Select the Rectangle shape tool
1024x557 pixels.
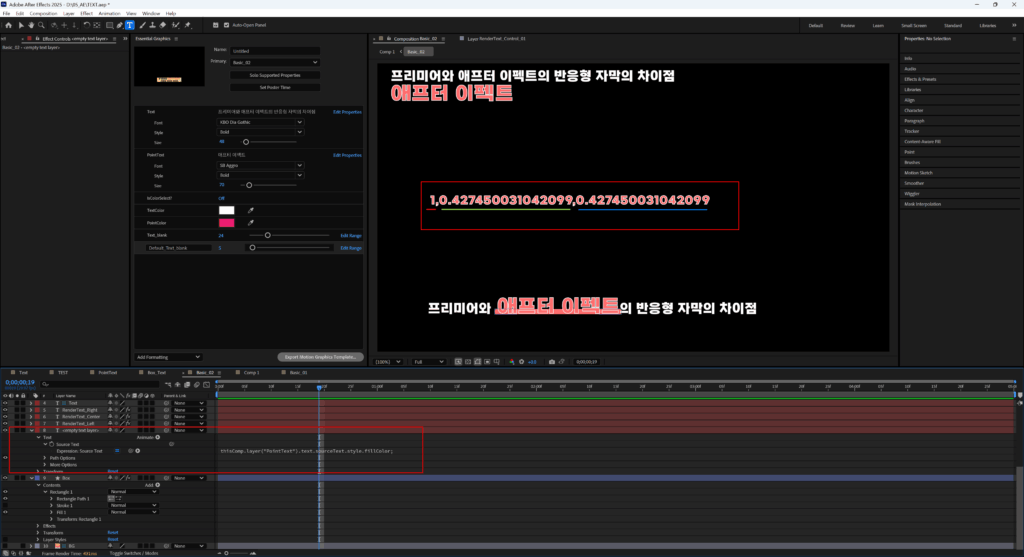click(x=109, y=25)
